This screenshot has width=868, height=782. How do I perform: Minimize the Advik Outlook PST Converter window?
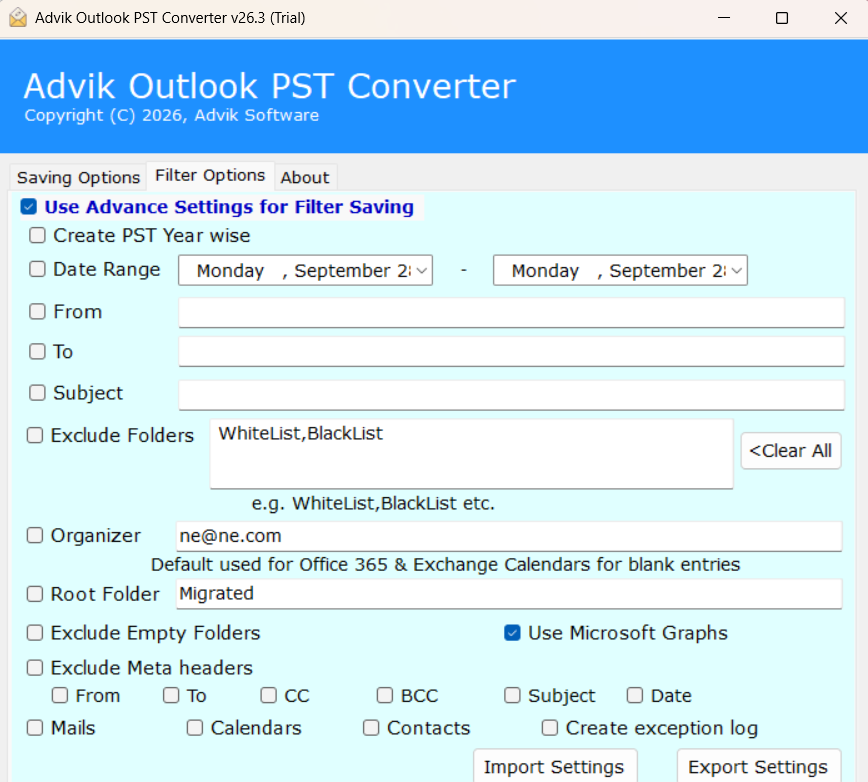724,18
